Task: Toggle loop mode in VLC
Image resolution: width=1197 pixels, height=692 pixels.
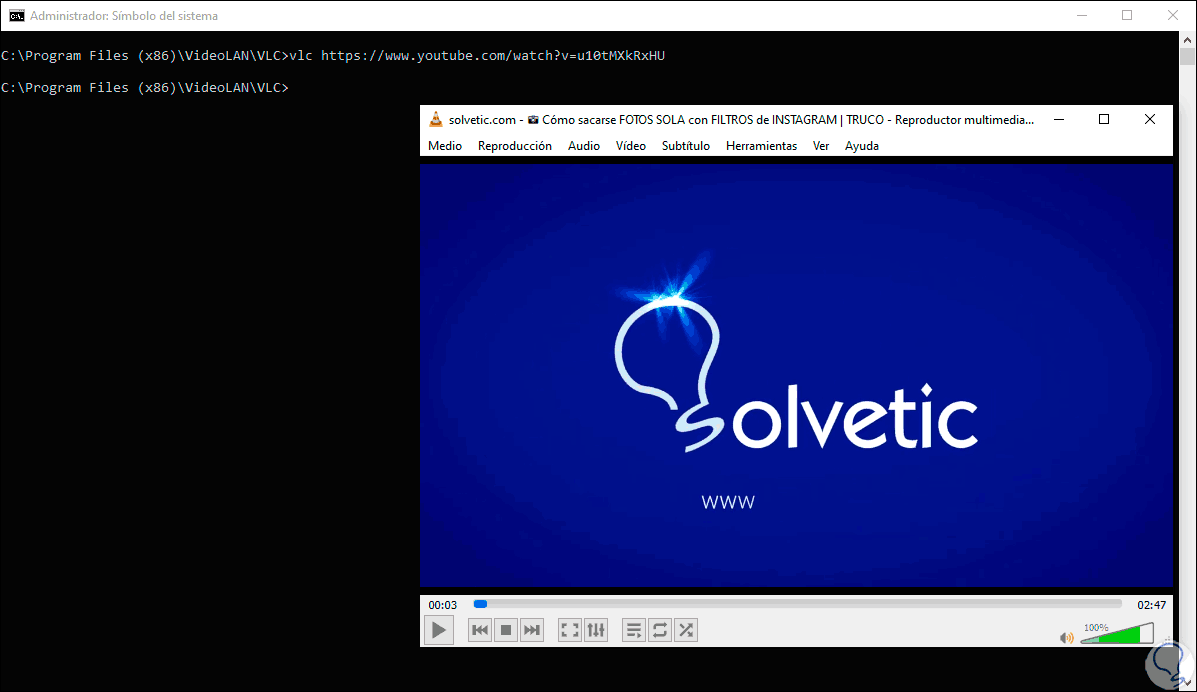Action: pyautogui.click(x=660, y=630)
